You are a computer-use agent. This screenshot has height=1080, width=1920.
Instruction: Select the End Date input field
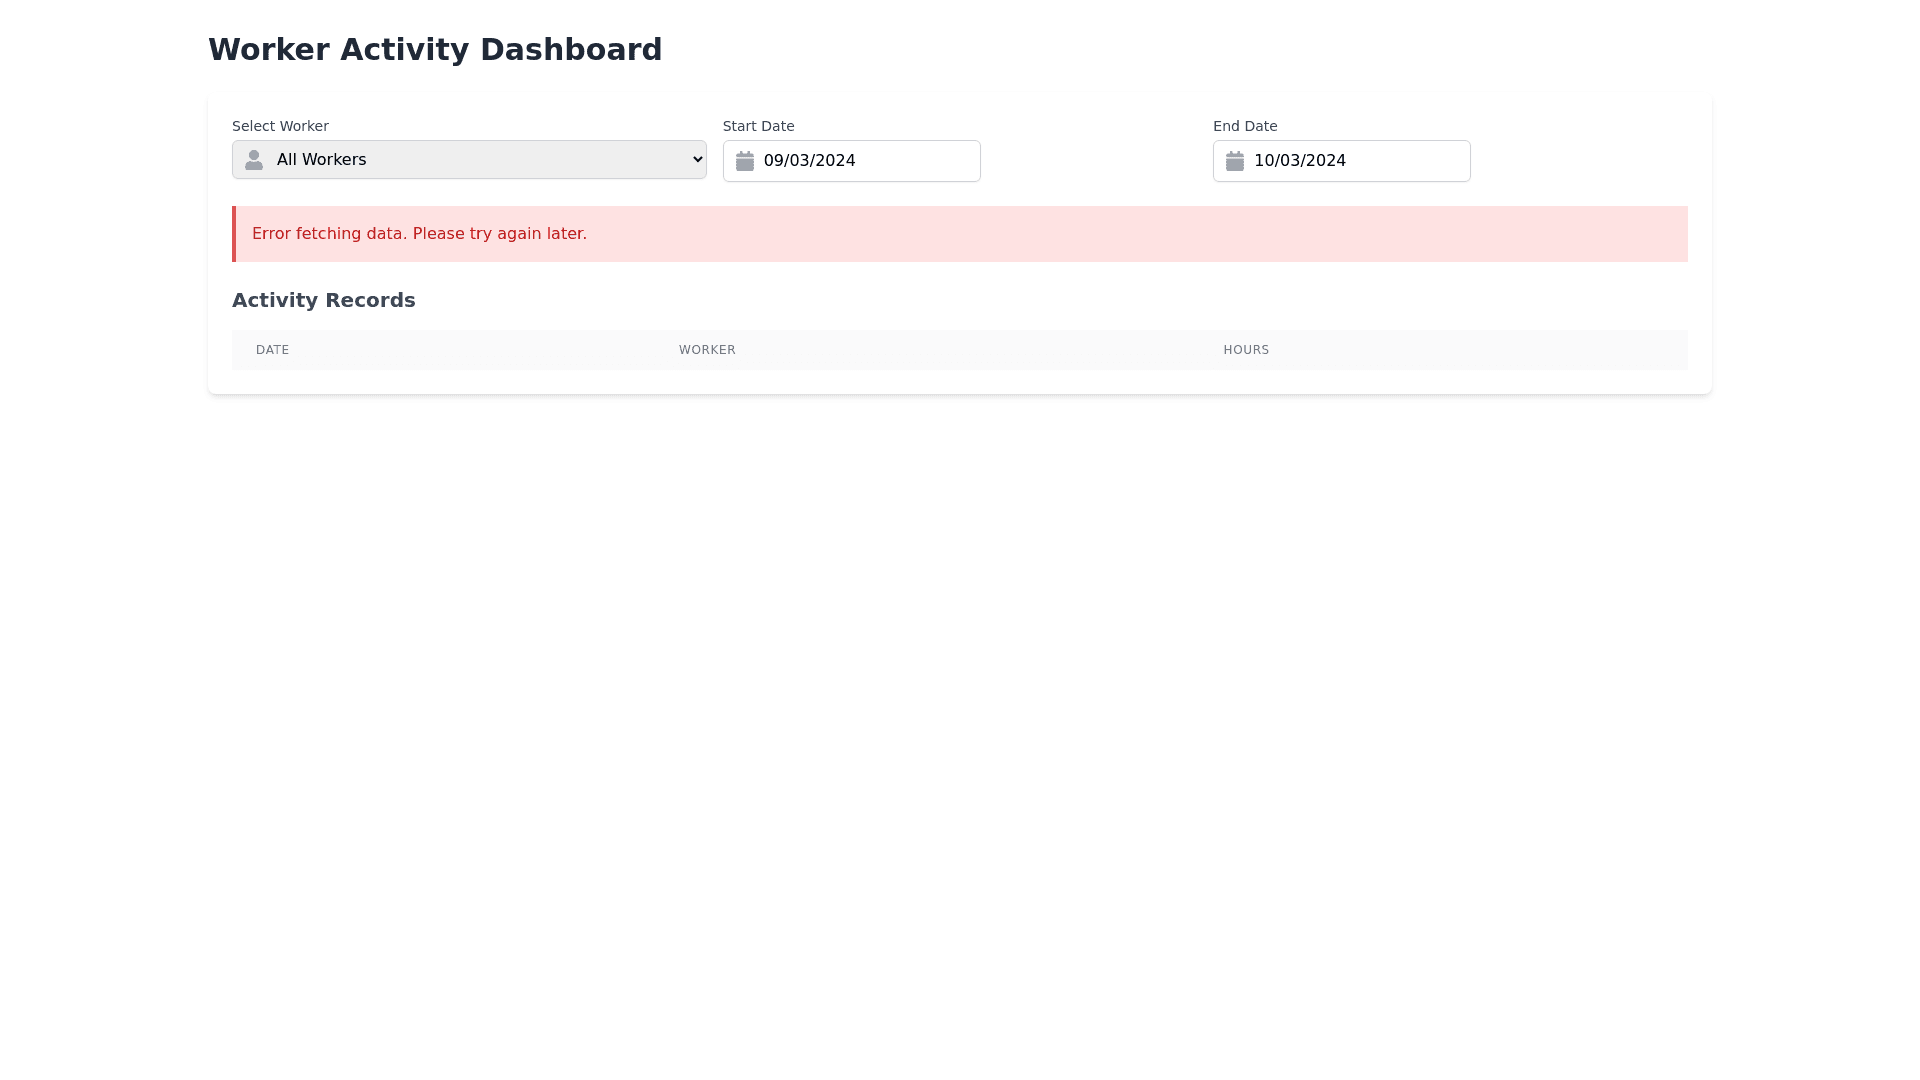coord(1341,161)
